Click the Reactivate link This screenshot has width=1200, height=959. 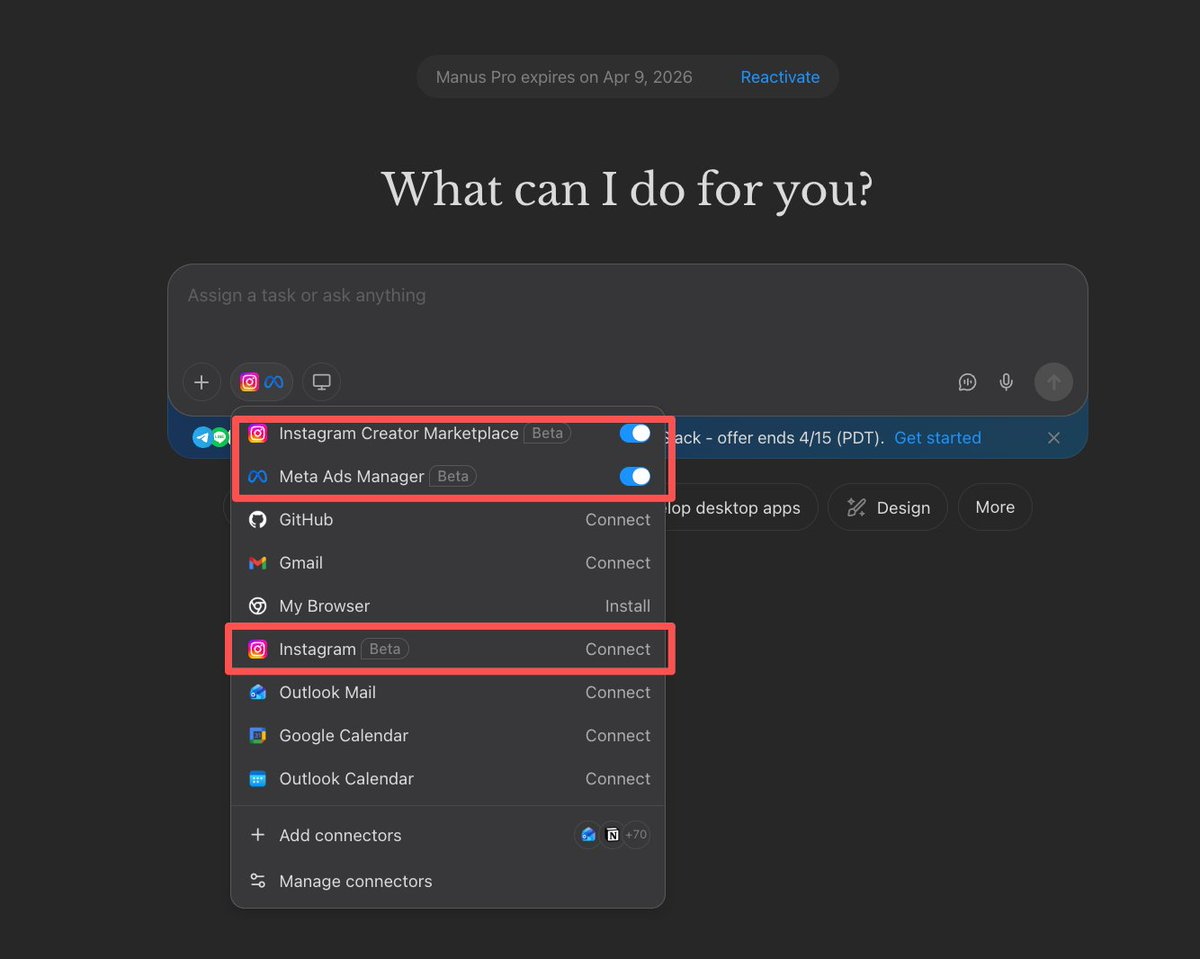point(780,77)
